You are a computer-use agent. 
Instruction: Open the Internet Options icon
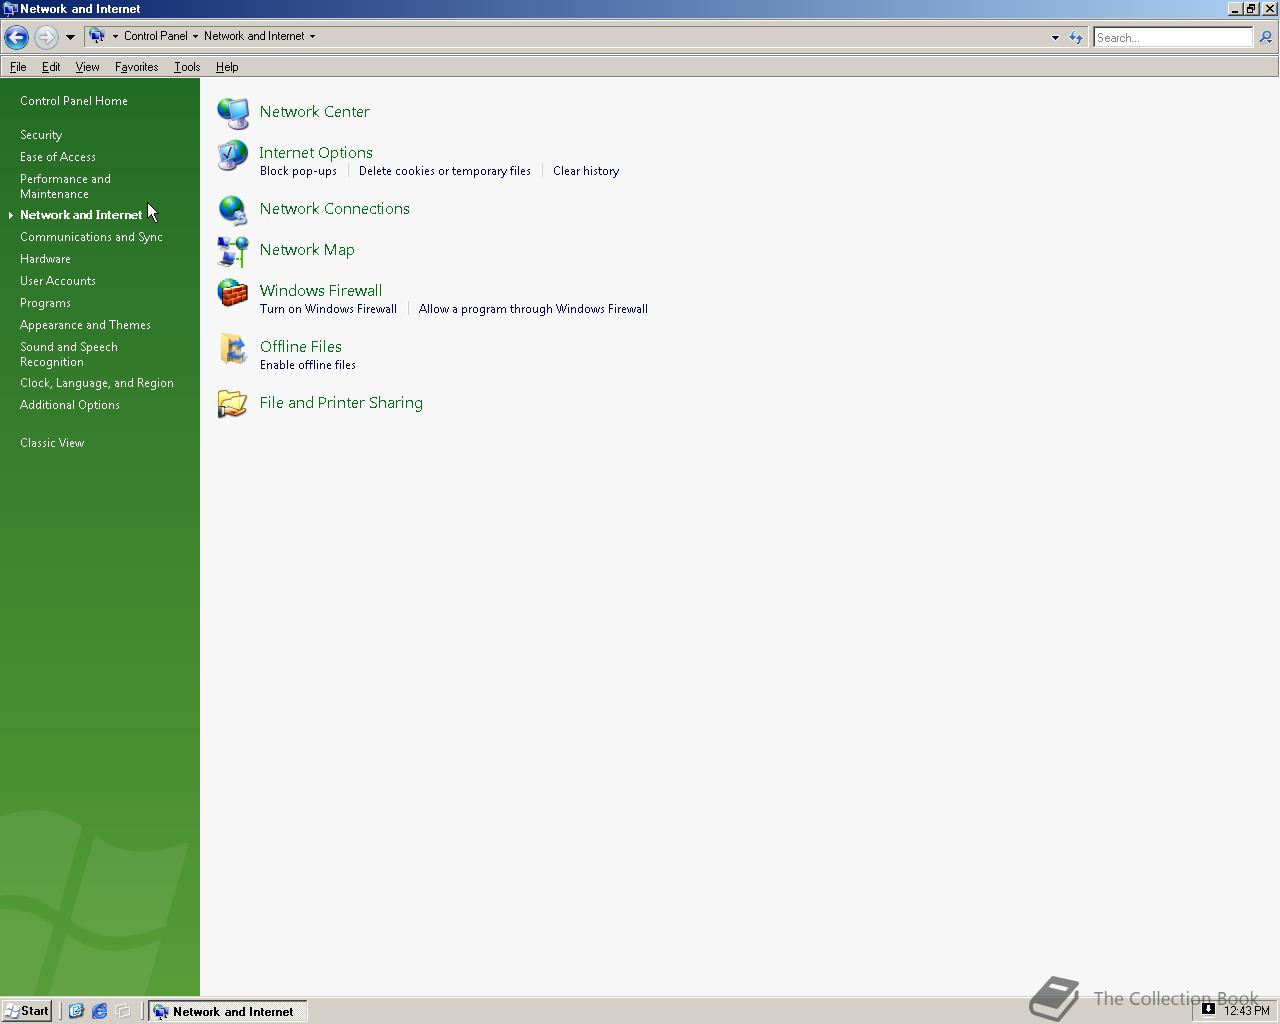point(233,155)
